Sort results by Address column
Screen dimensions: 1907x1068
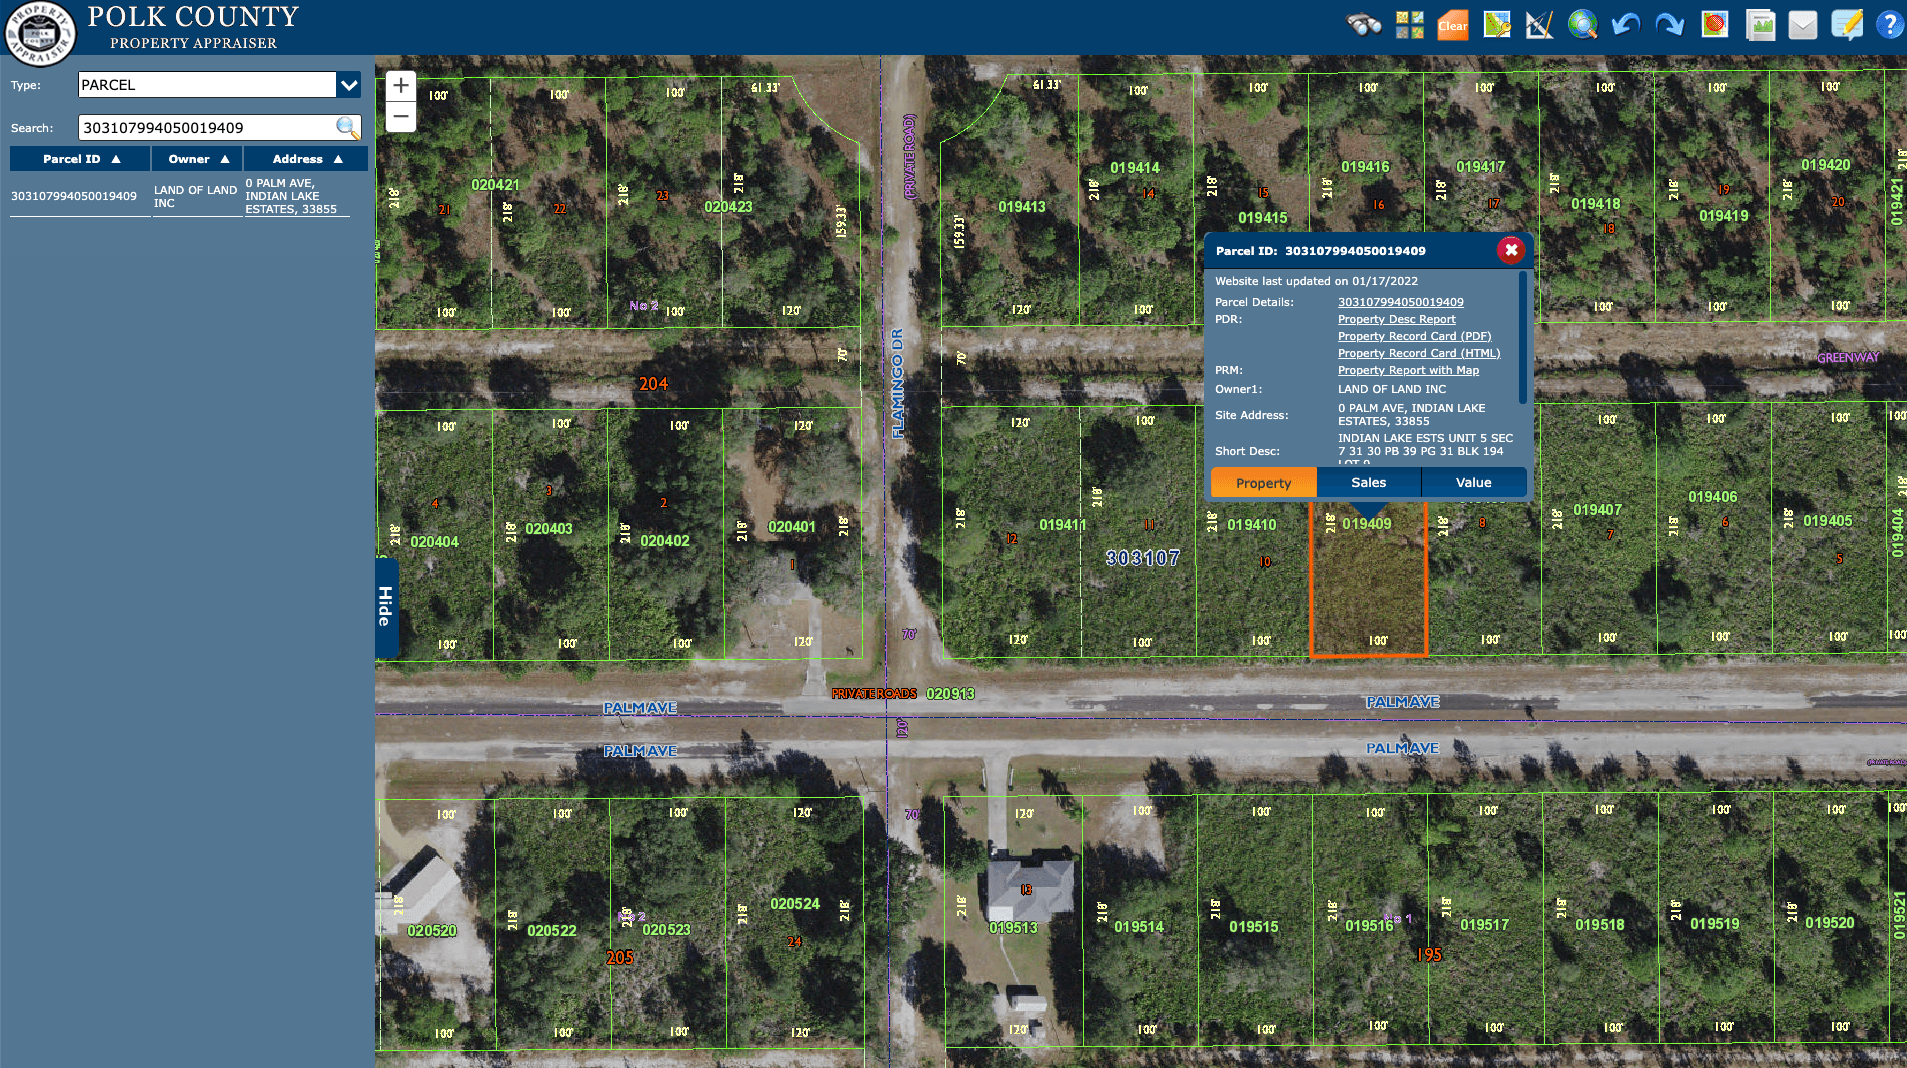(306, 159)
